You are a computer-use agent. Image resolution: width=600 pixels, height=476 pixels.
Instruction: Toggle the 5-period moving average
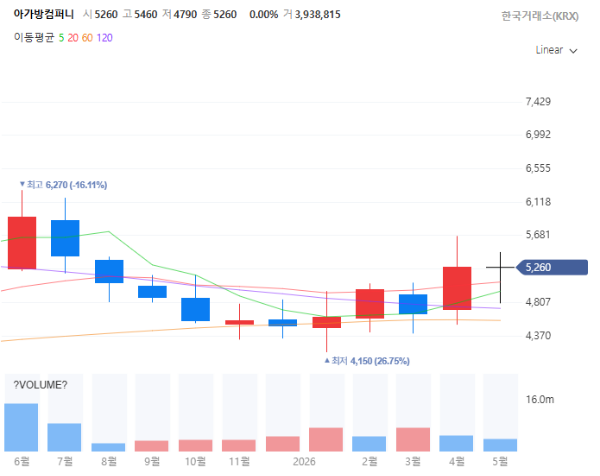pyautogui.click(x=61, y=38)
